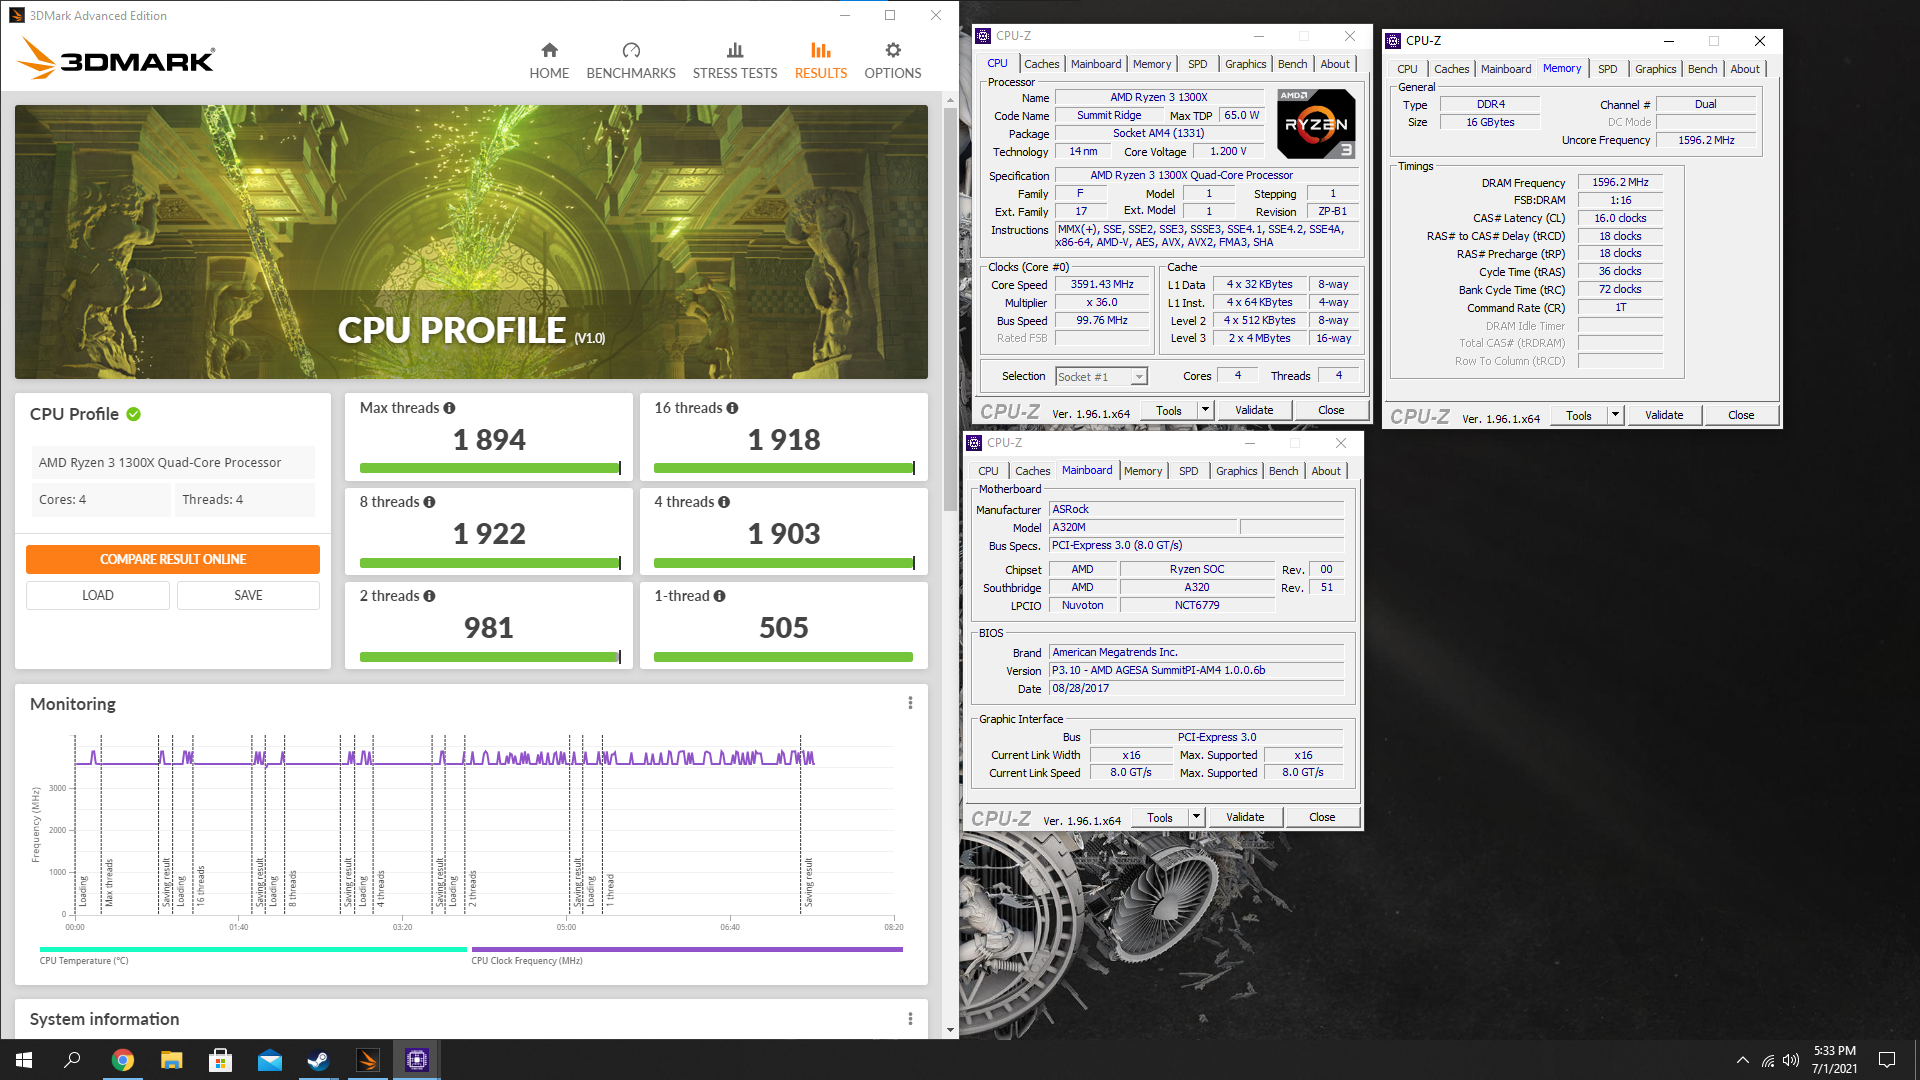1920x1080 pixels.
Task: Open the System information three-dot menu
Action: click(x=910, y=1018)
